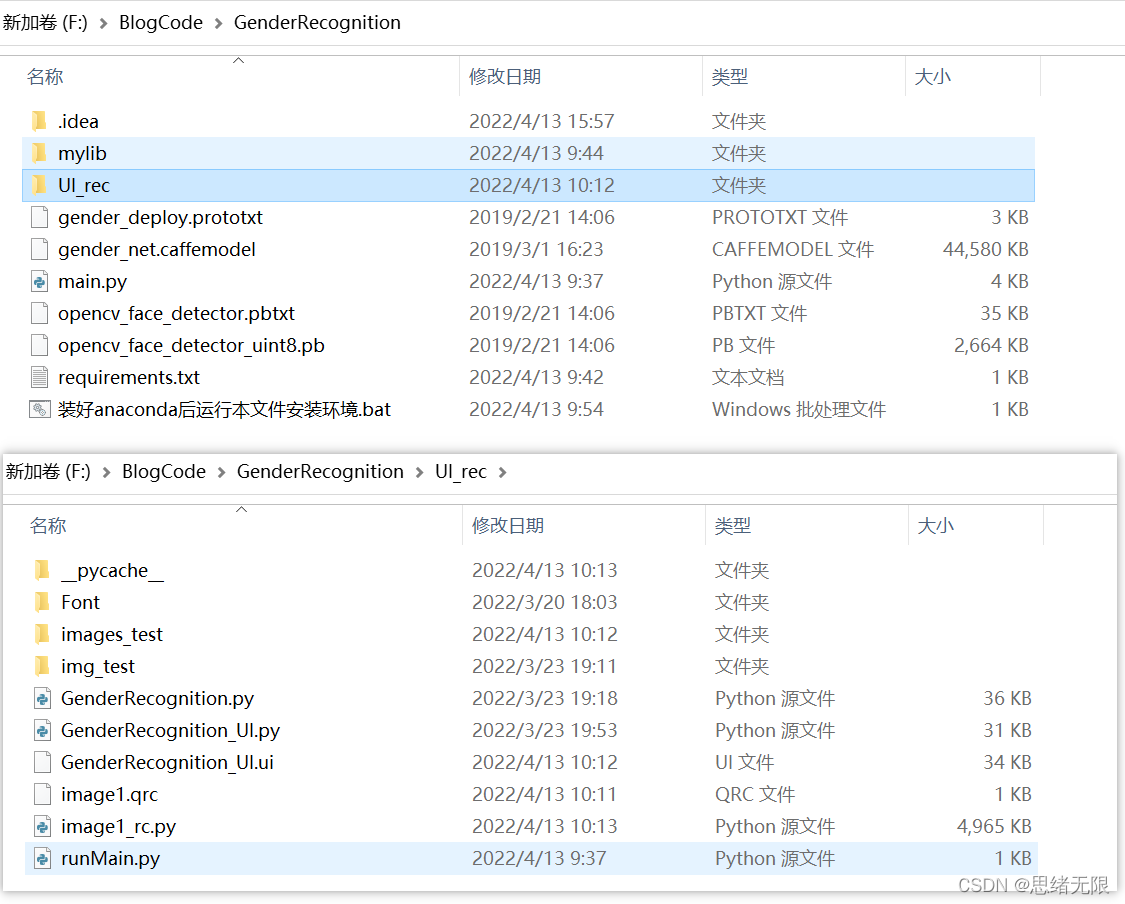Select file name GenderRecognition_UI.ui
The height and width of the screenshot is (904, 1125).
[x=167, y=763]
